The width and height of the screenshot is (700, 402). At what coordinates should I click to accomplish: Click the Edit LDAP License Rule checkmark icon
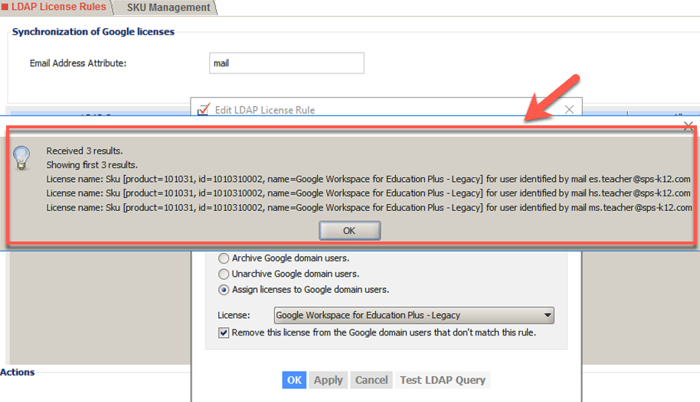click(x=203, y=109)
